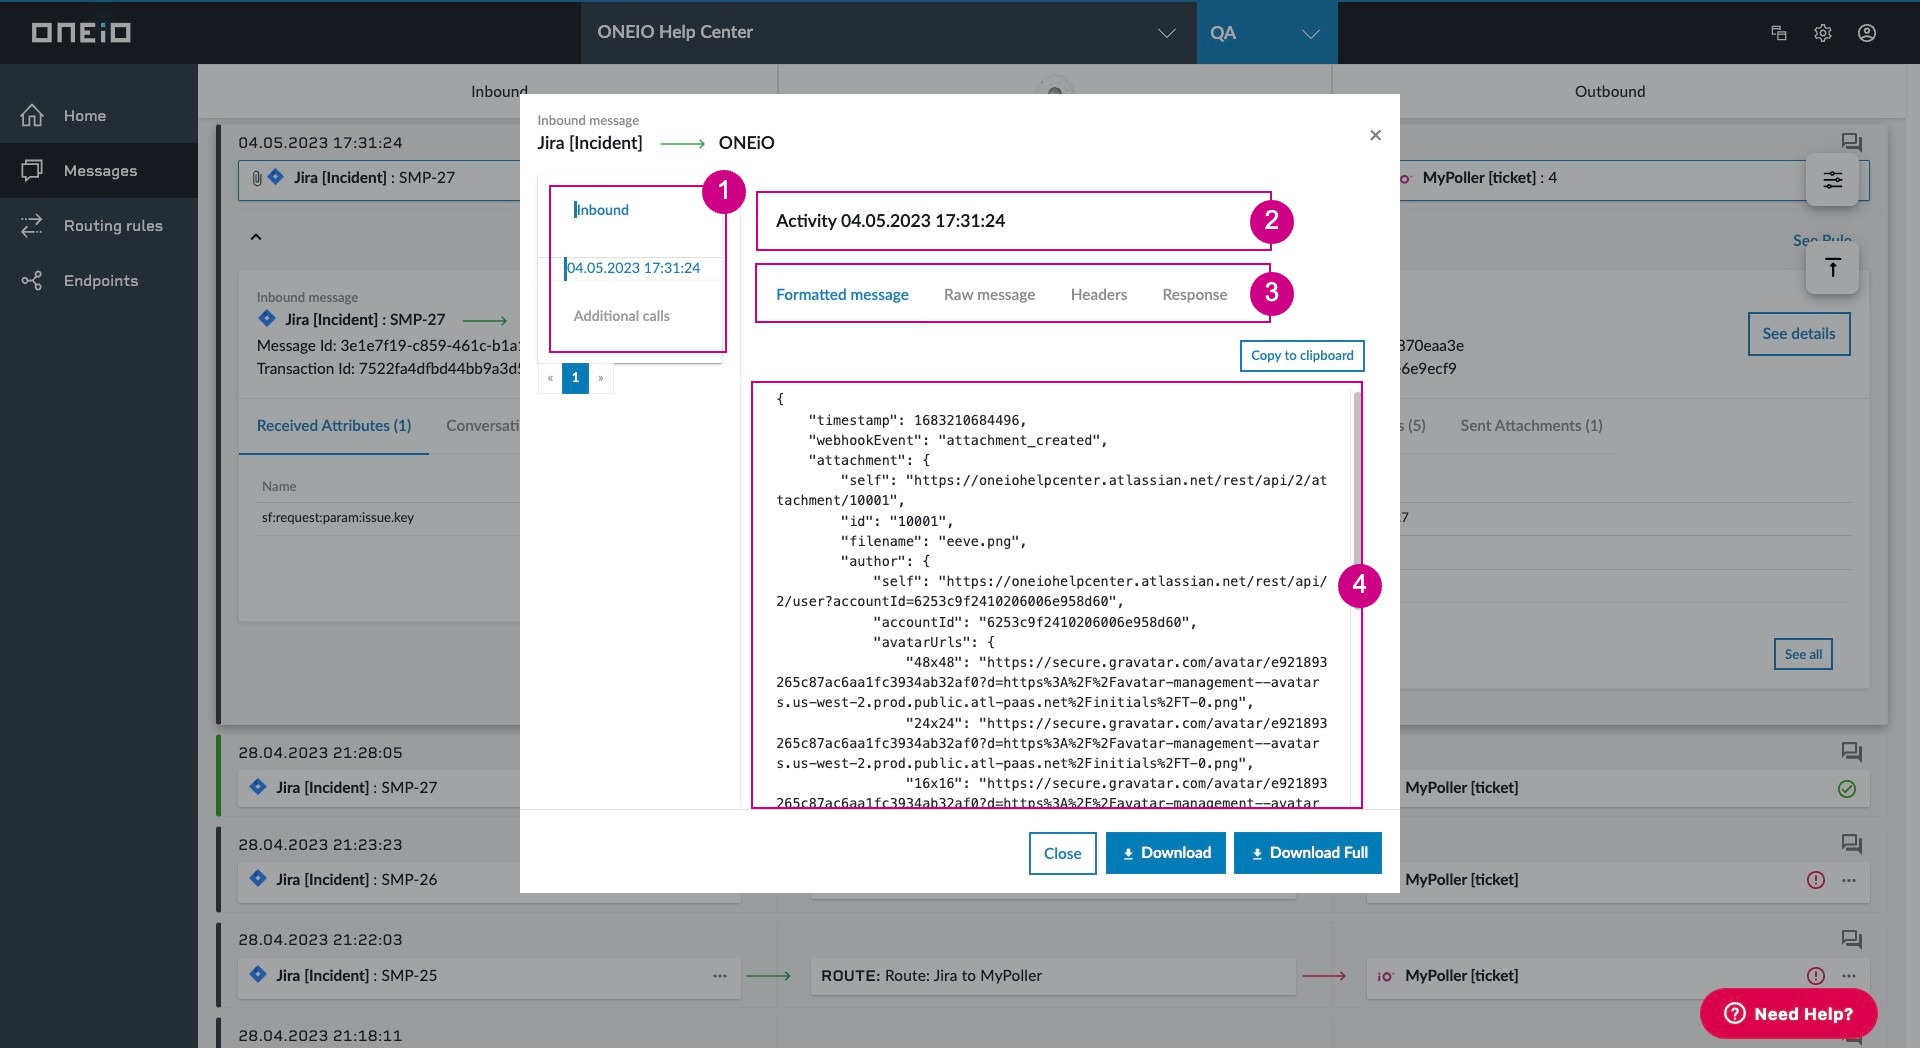Click the Download button

pyautogui.click(x=1166, y=854)
